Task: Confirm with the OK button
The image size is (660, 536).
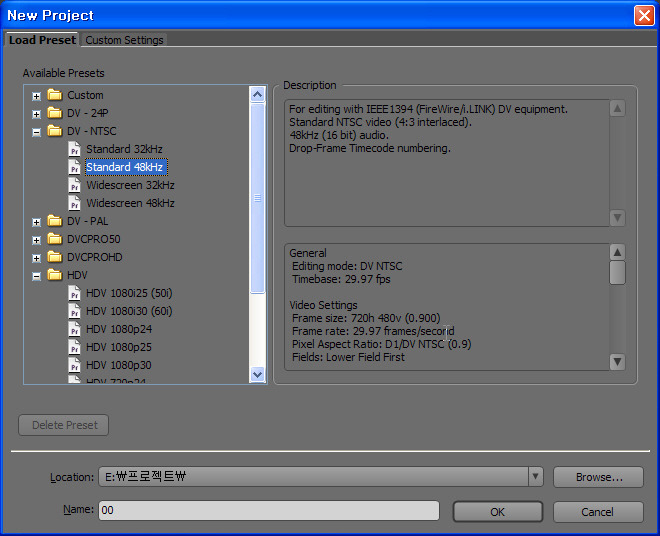Action: pyautogui.click(x=498, y=512)
